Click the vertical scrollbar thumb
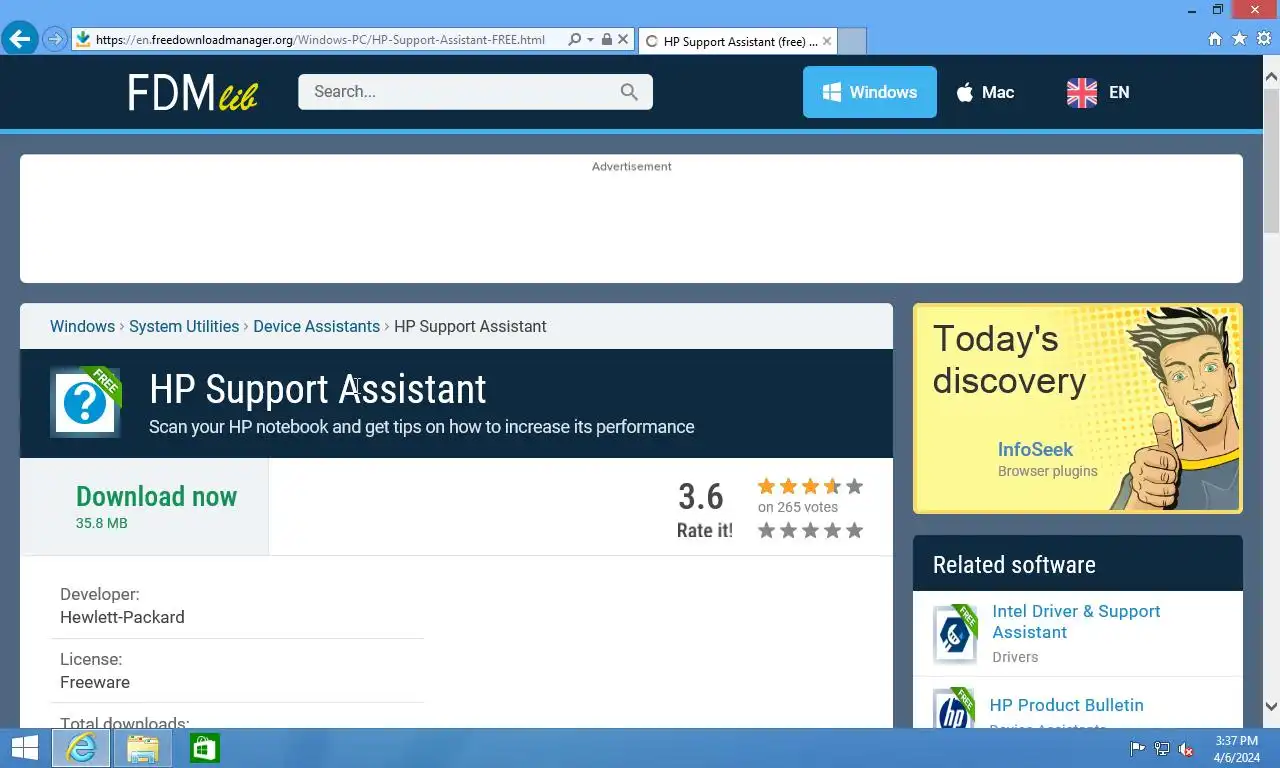The width and height of the screenshot is (1280, 768). coord(1271,160)
